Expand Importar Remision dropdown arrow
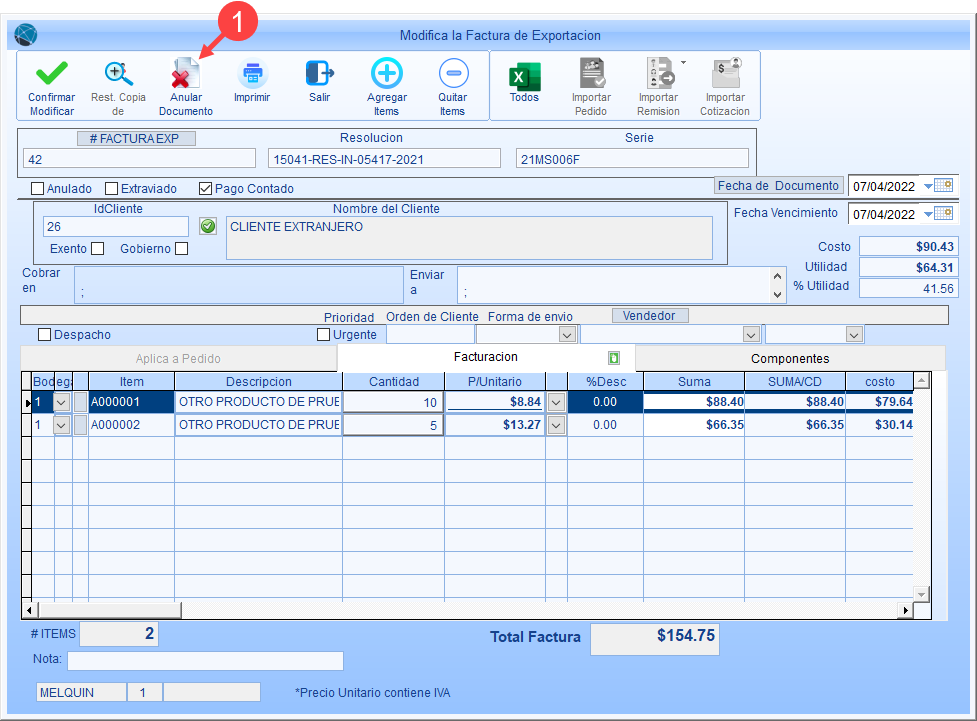This screenshot has width=977, height=721. point(684,62)
